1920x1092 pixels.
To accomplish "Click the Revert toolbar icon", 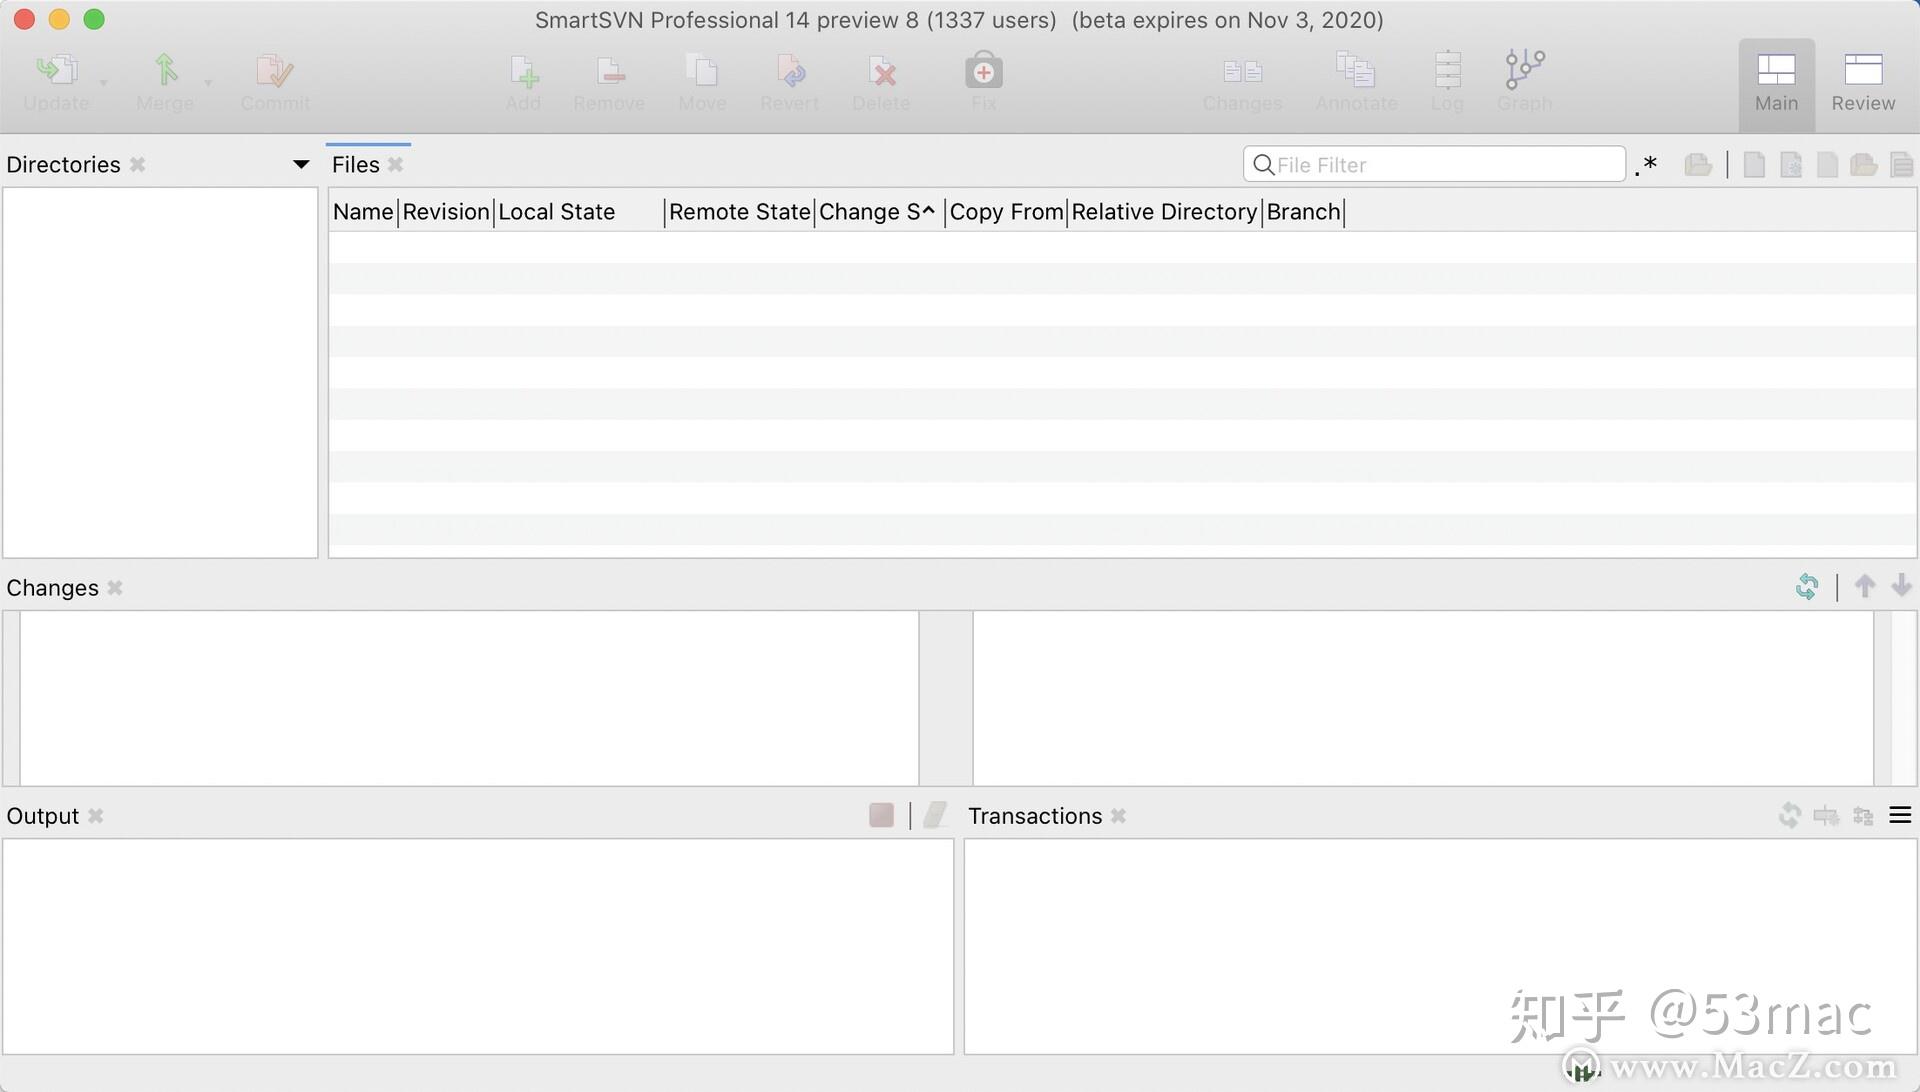I will [x=789, y=70].
